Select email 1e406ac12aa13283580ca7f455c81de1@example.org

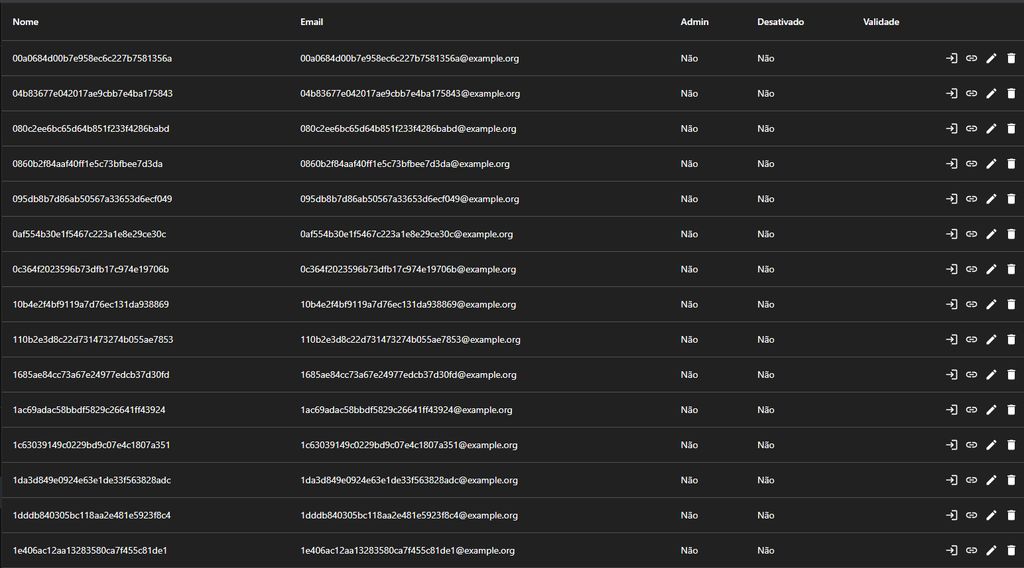pos(408,550)
